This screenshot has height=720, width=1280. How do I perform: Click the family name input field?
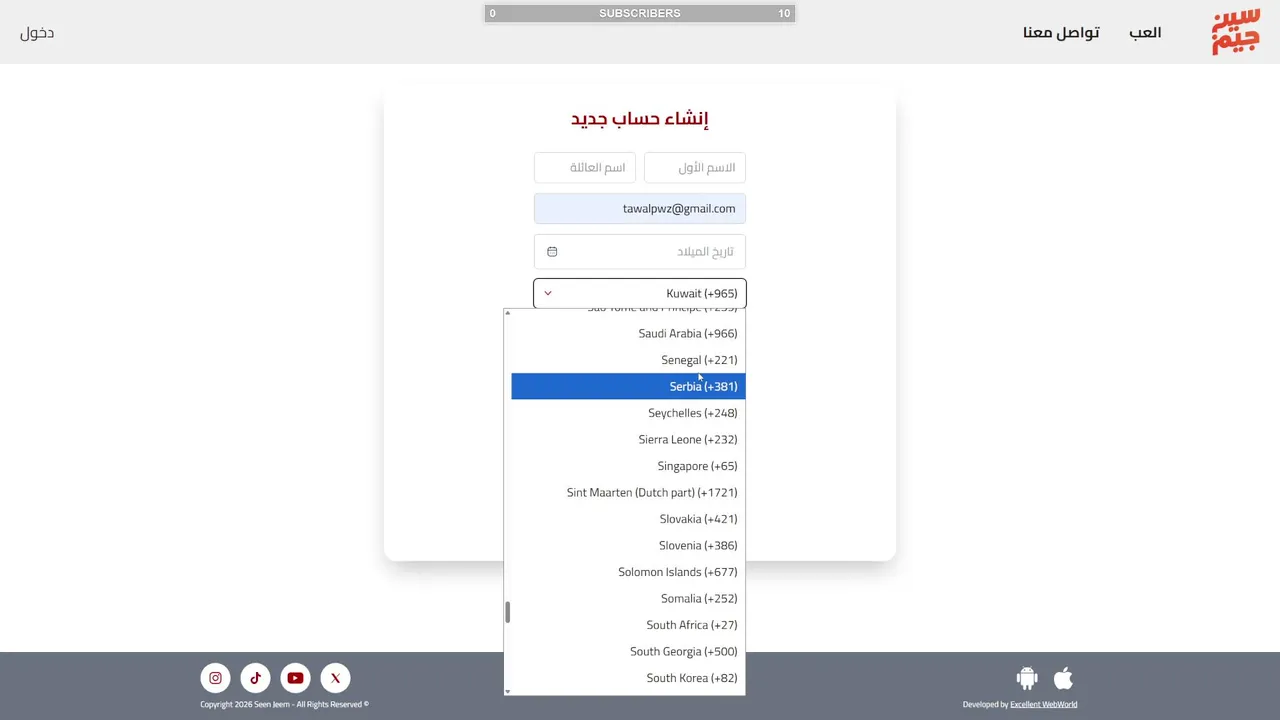click(585, 167)
